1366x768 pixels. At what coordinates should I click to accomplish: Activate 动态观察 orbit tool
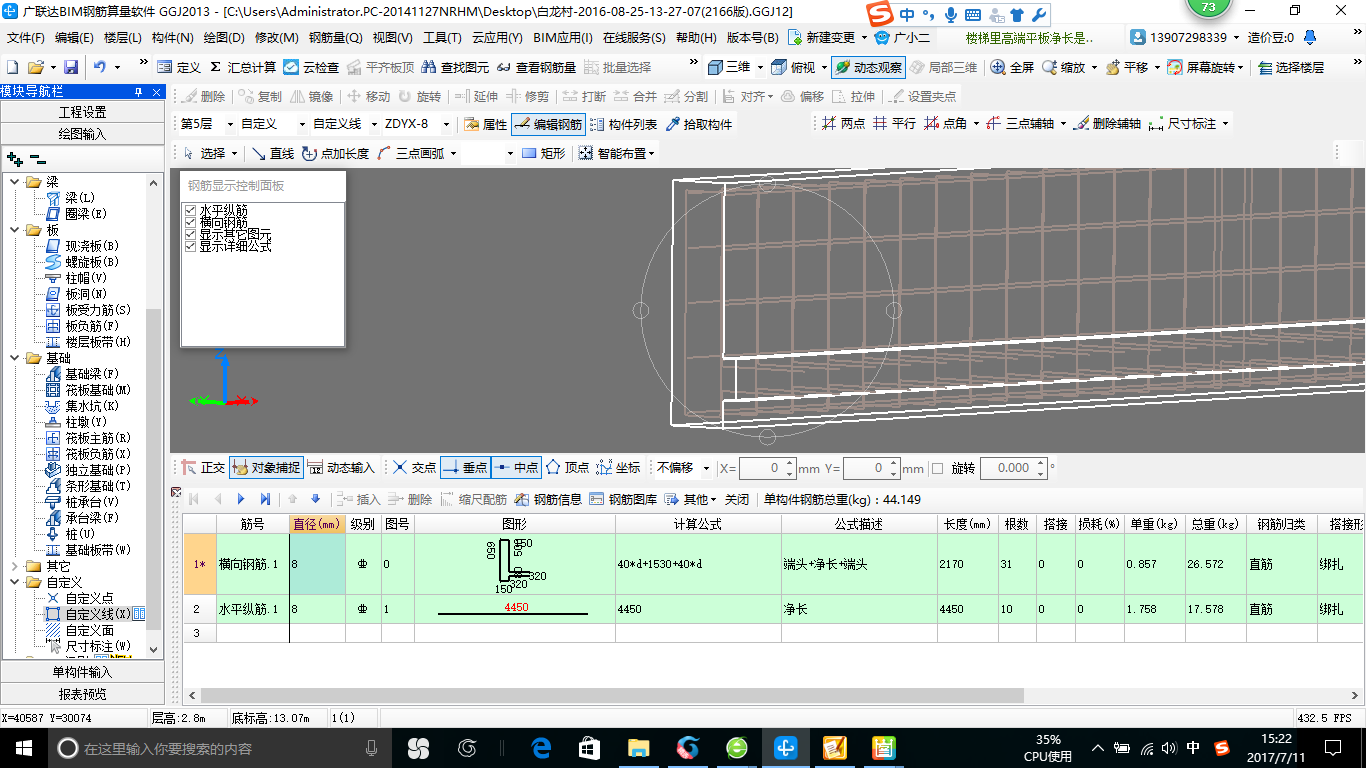tap(868, 67)
